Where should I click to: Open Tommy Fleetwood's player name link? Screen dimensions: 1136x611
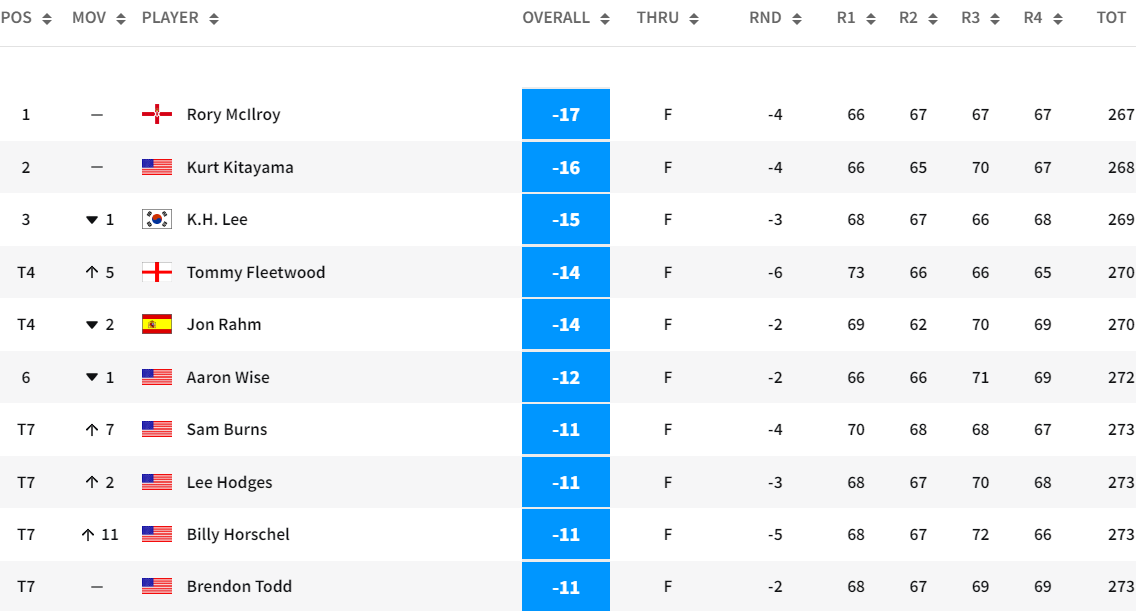tap(255, 272)
